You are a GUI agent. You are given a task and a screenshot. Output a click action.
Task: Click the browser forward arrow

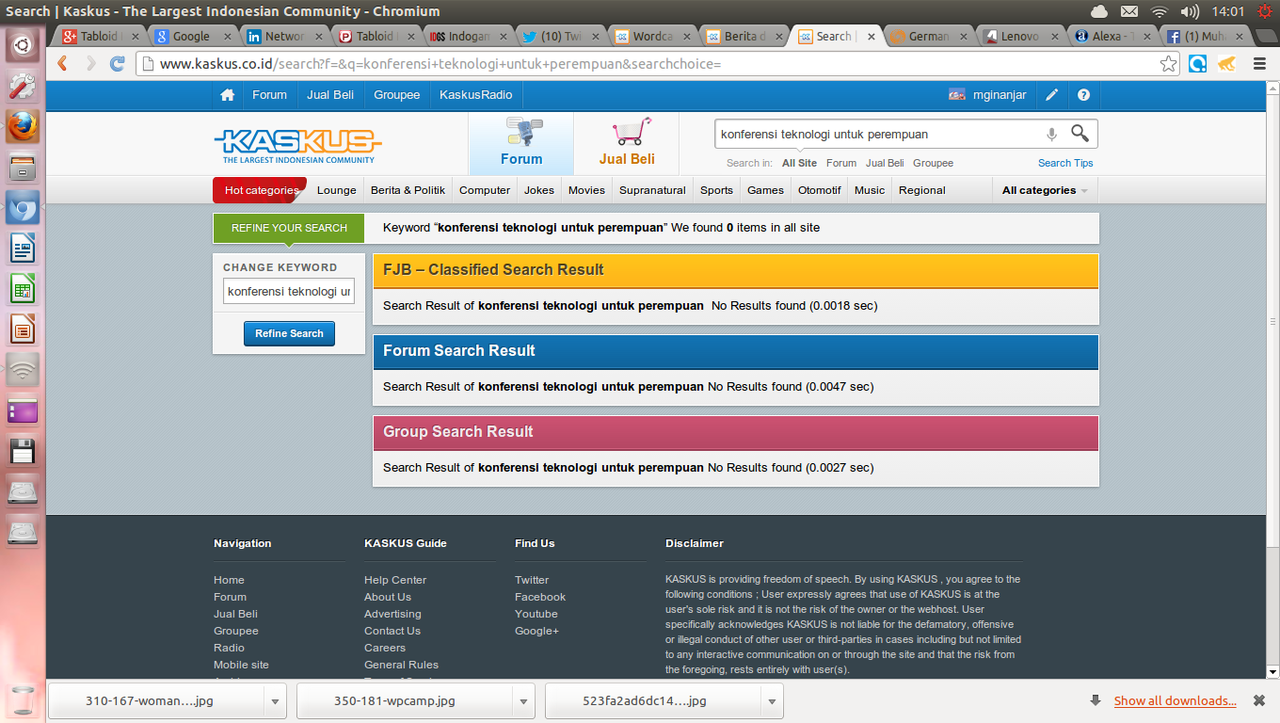90,64
